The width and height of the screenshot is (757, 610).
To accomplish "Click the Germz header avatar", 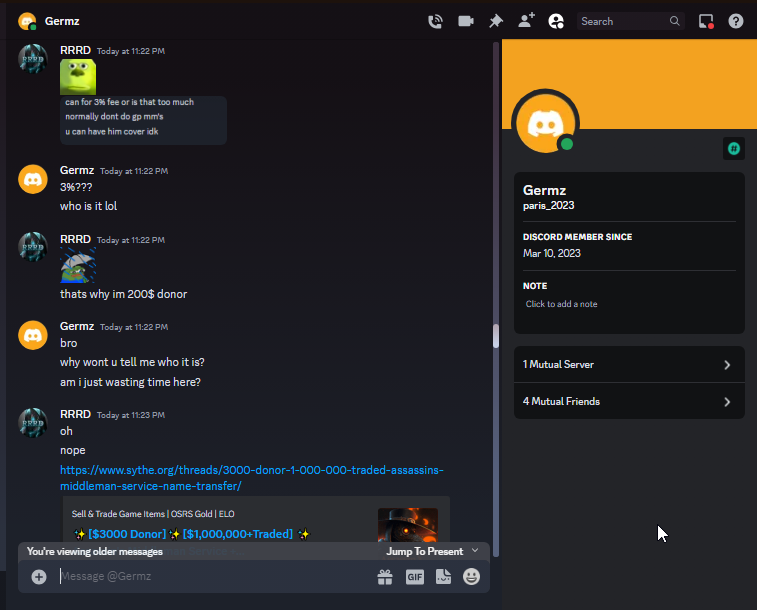I will (27, 21).
